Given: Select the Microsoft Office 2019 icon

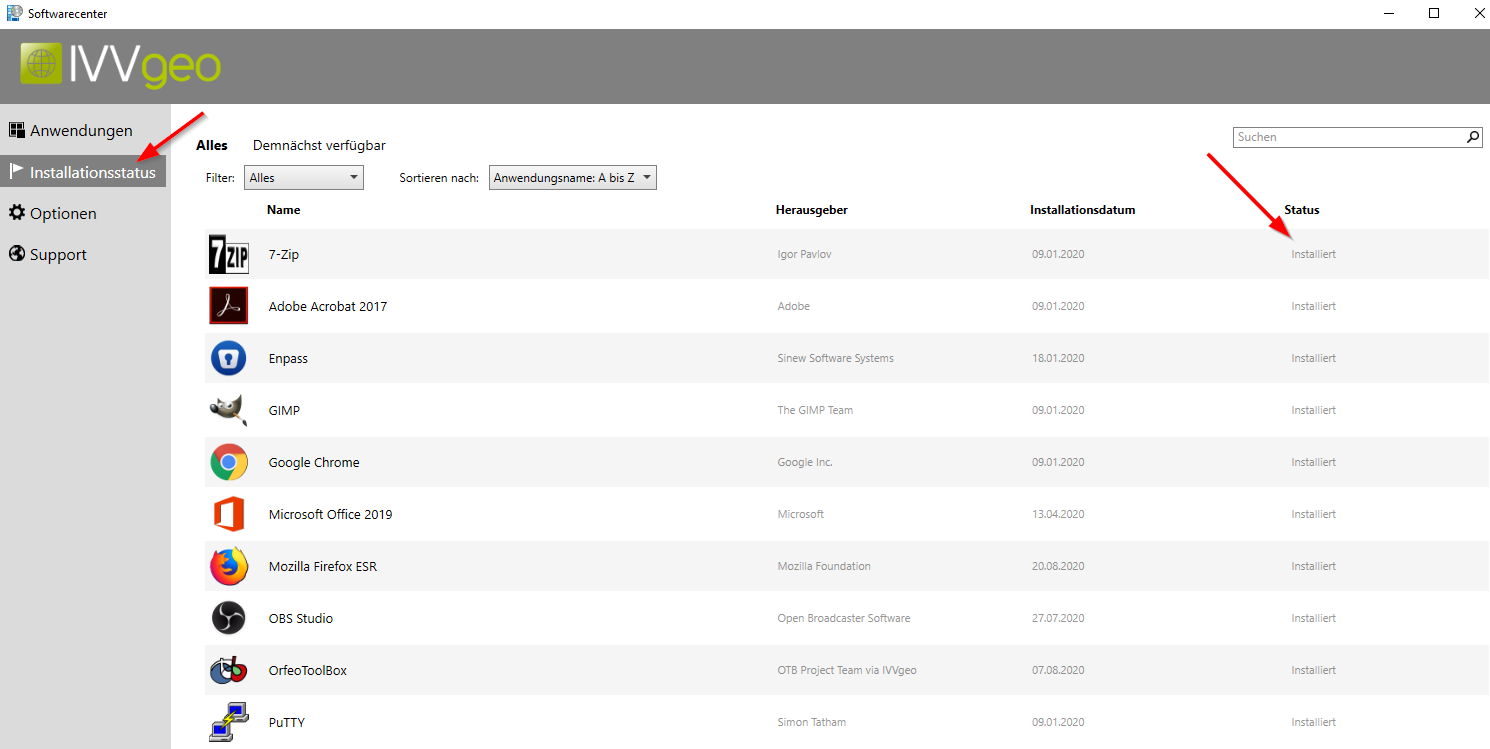Looking at the screenshot, I should (228, 514).
